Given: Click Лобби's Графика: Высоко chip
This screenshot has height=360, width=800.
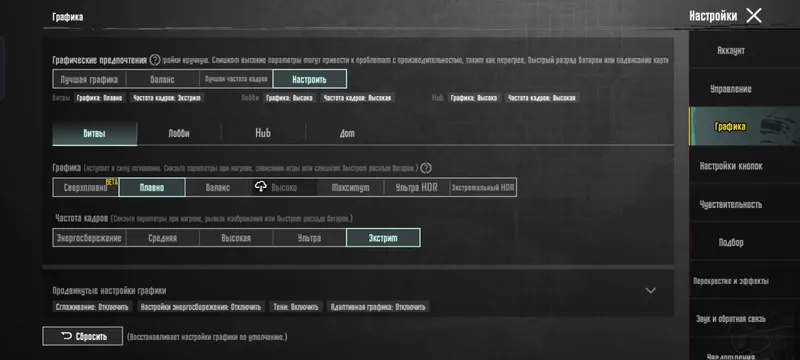Looking at the screenshot, I should (x=289, y=97).
